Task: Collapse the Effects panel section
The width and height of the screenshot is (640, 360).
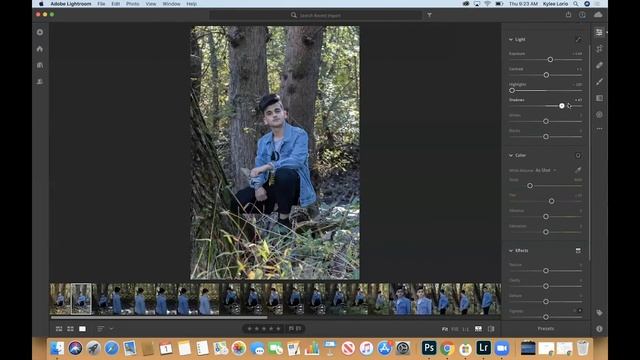Action: pyautogui.click(x=511, y=251)
